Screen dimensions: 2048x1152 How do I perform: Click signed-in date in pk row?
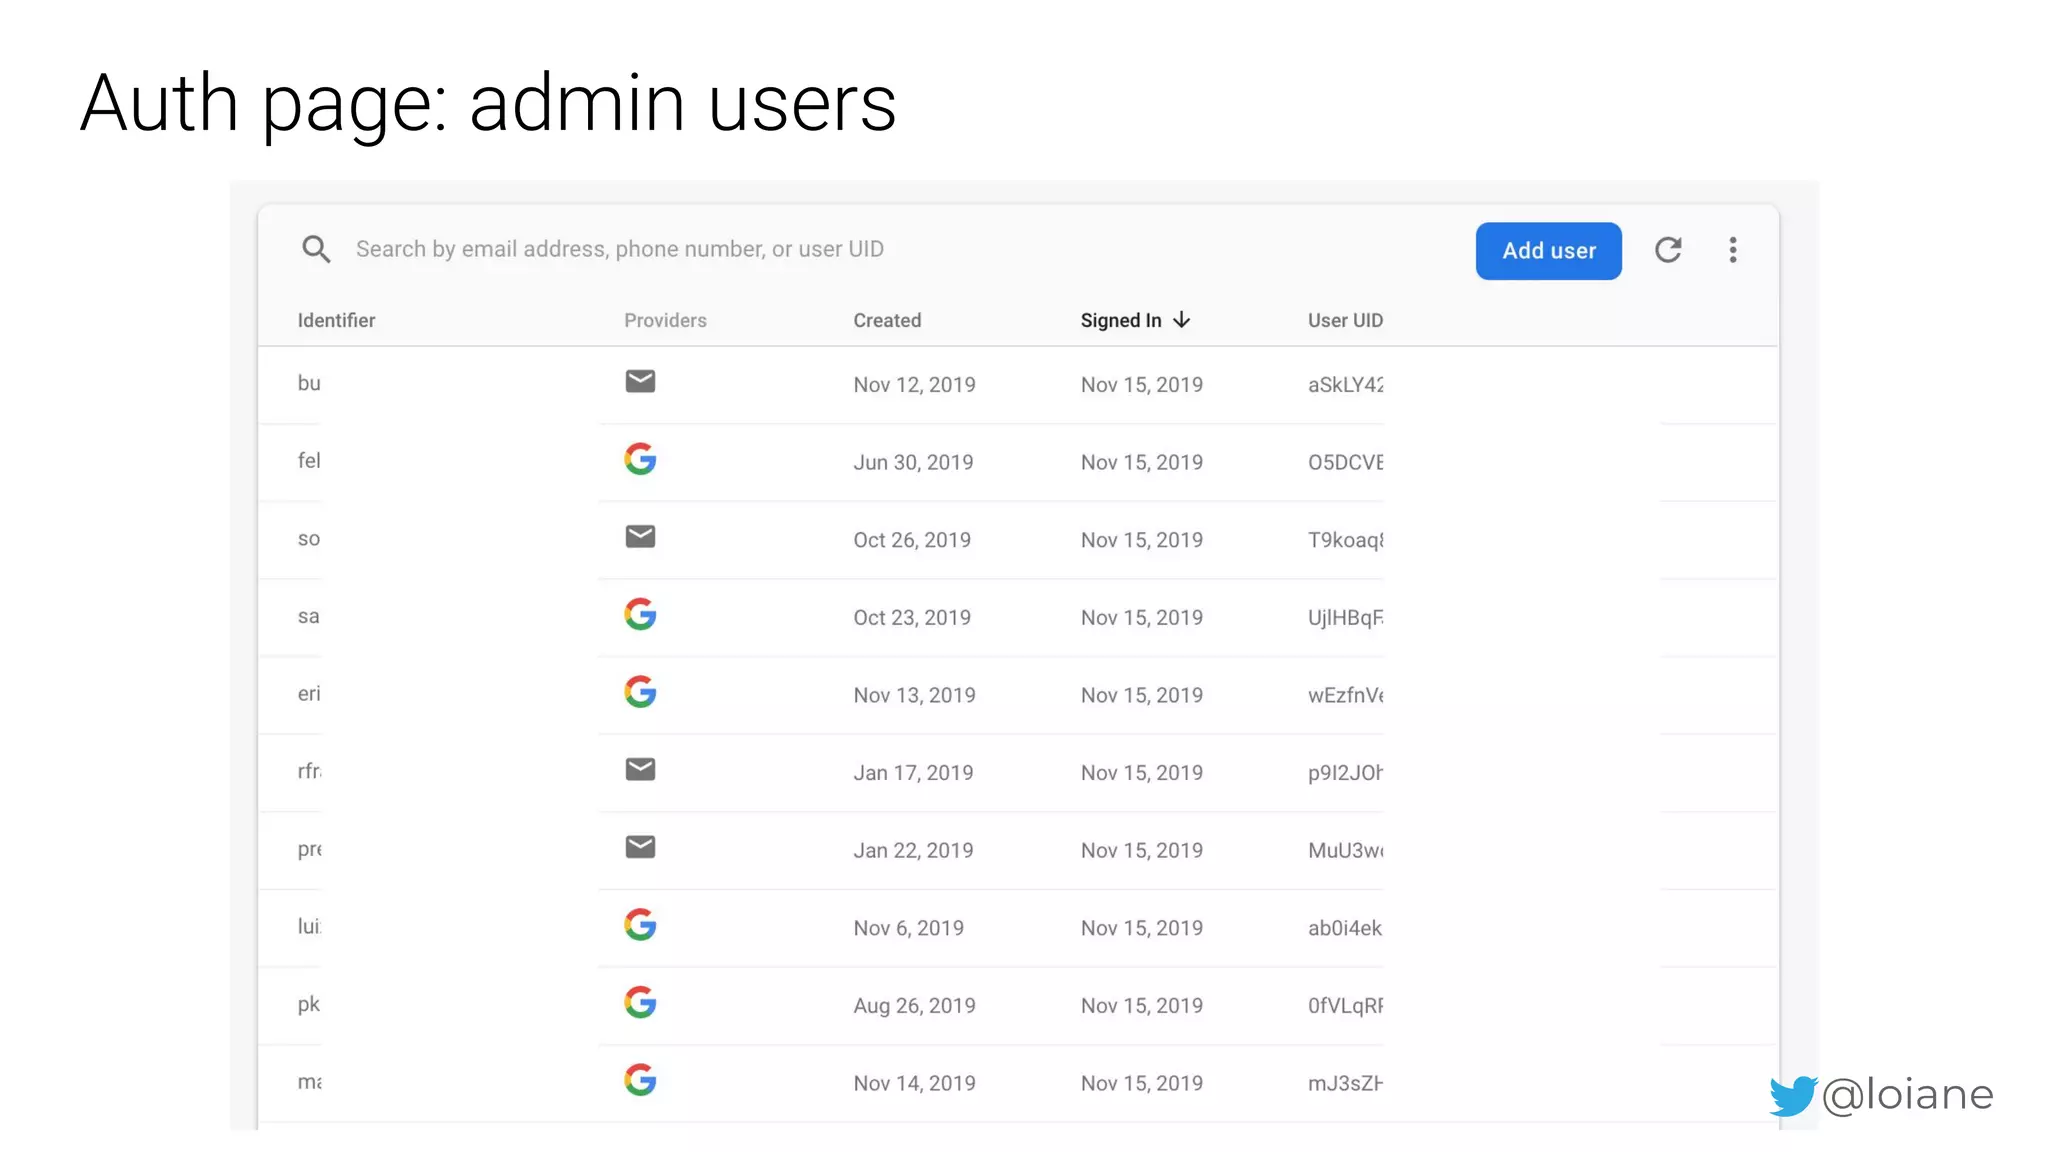pos(1141,1006)
